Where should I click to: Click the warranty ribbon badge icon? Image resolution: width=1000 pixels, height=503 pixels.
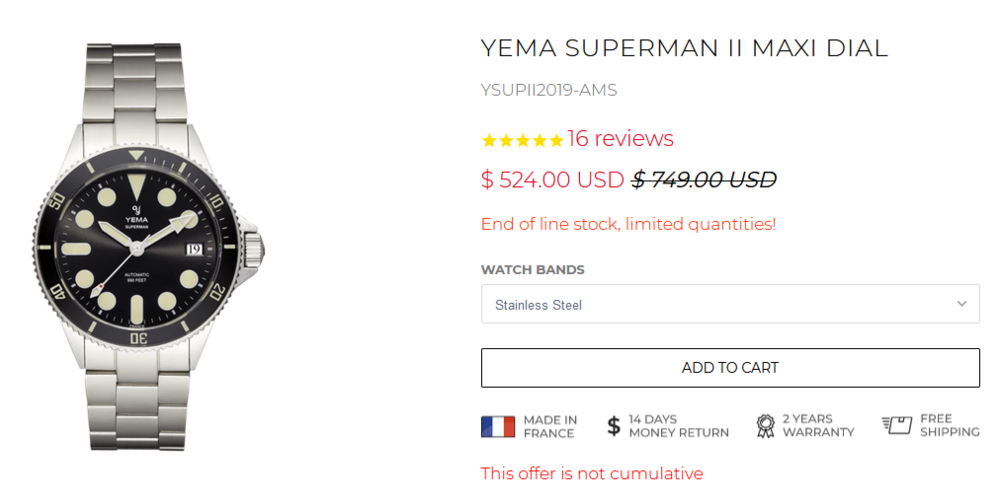tap(765, 427)
